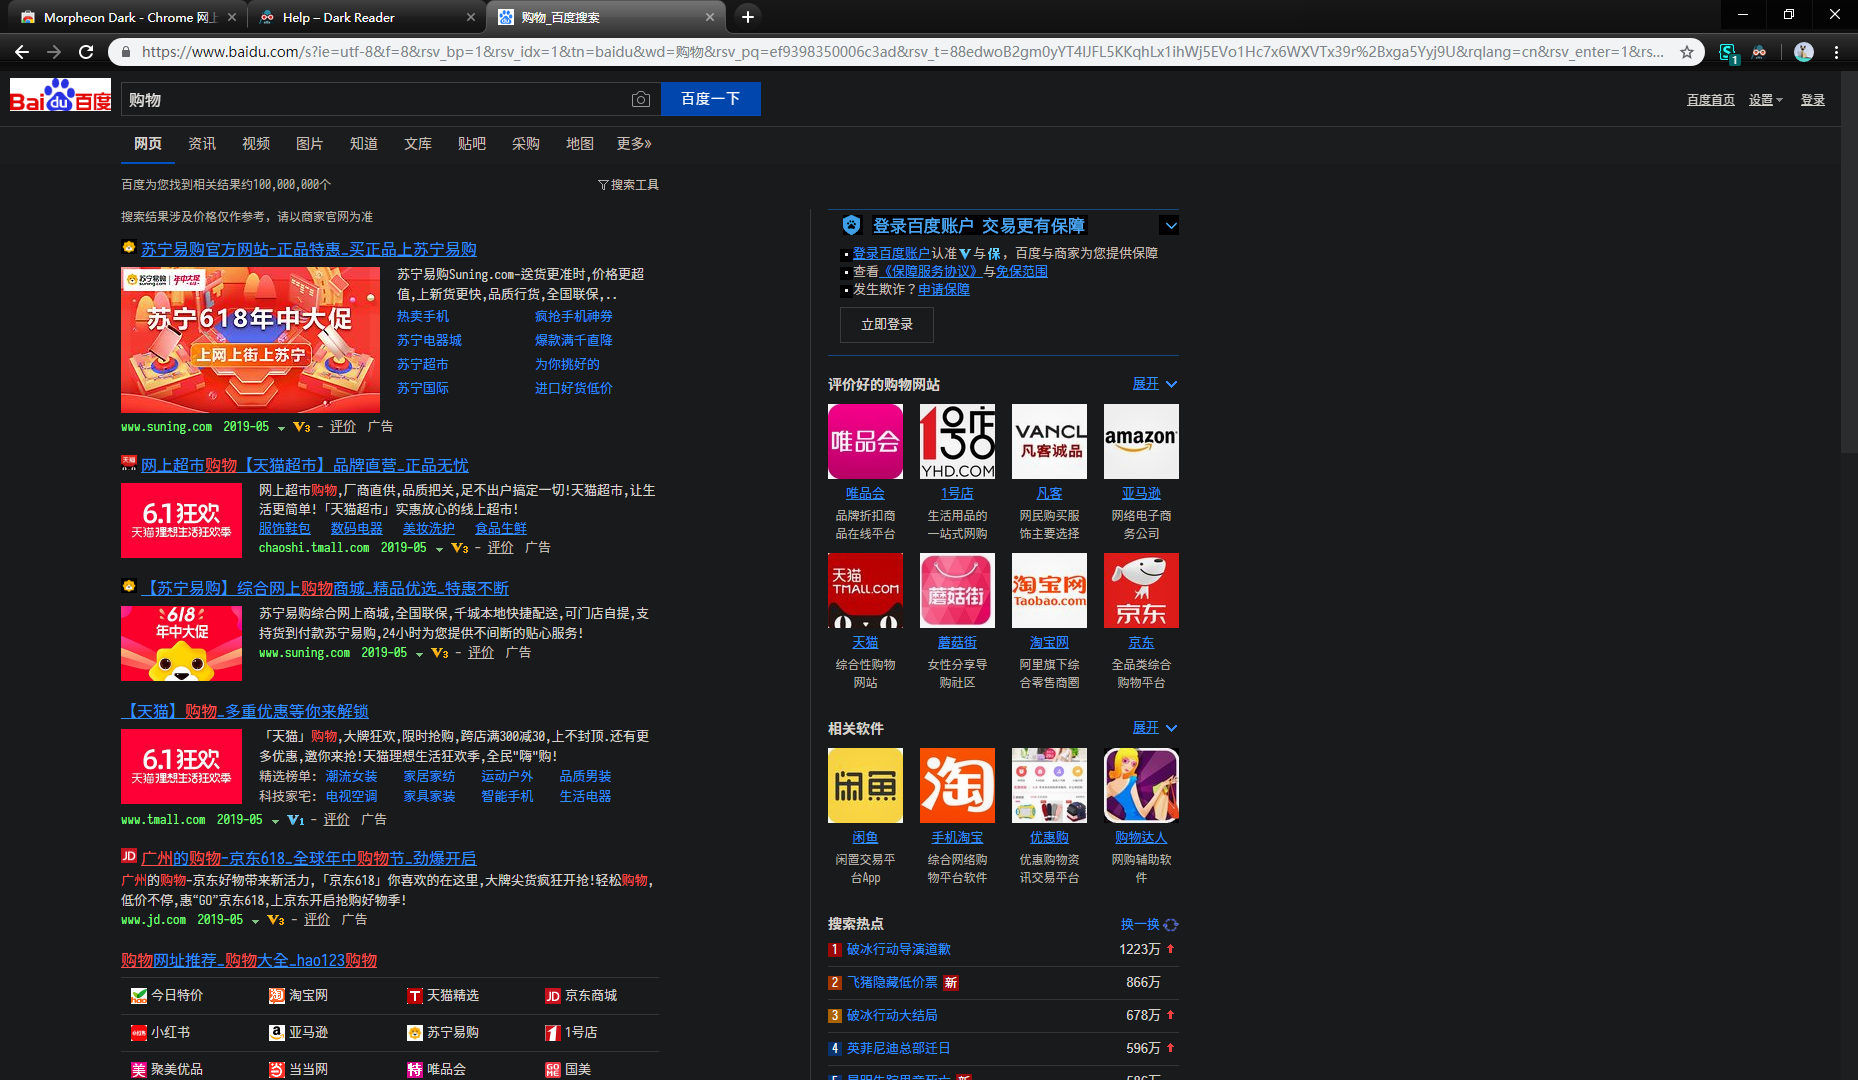The height and width of the screenshot is (1080, 1858).
Task: Open 百度首页 link
Action: [x=1711, y=100]
